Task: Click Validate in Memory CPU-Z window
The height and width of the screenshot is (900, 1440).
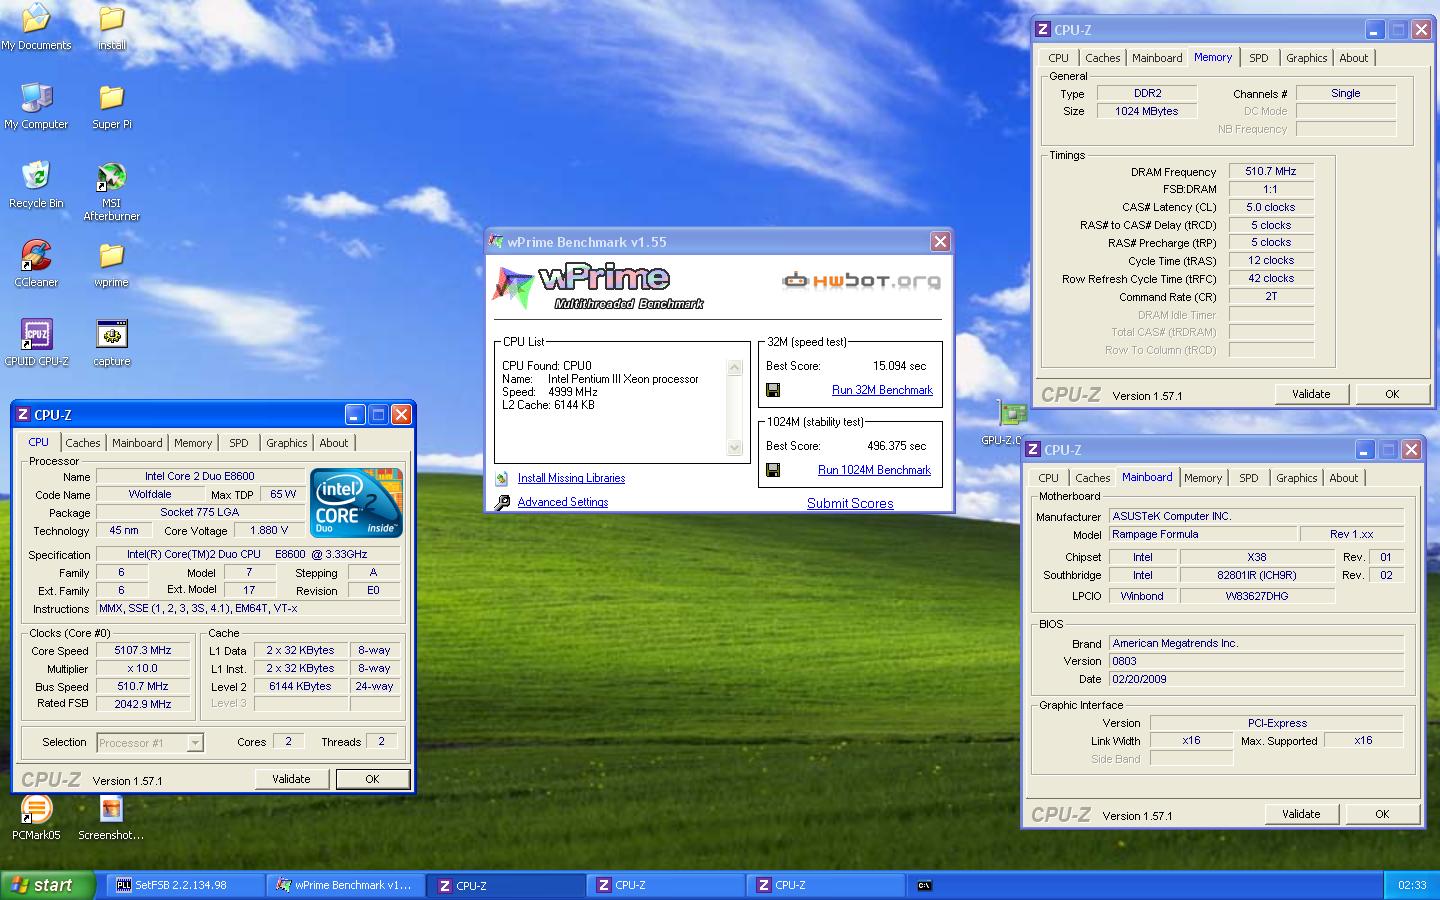Action: pos(1311,394)
